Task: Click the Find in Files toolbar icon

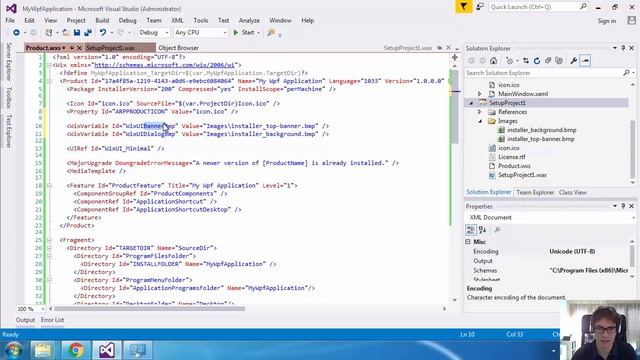Action: tap(271, 32)
